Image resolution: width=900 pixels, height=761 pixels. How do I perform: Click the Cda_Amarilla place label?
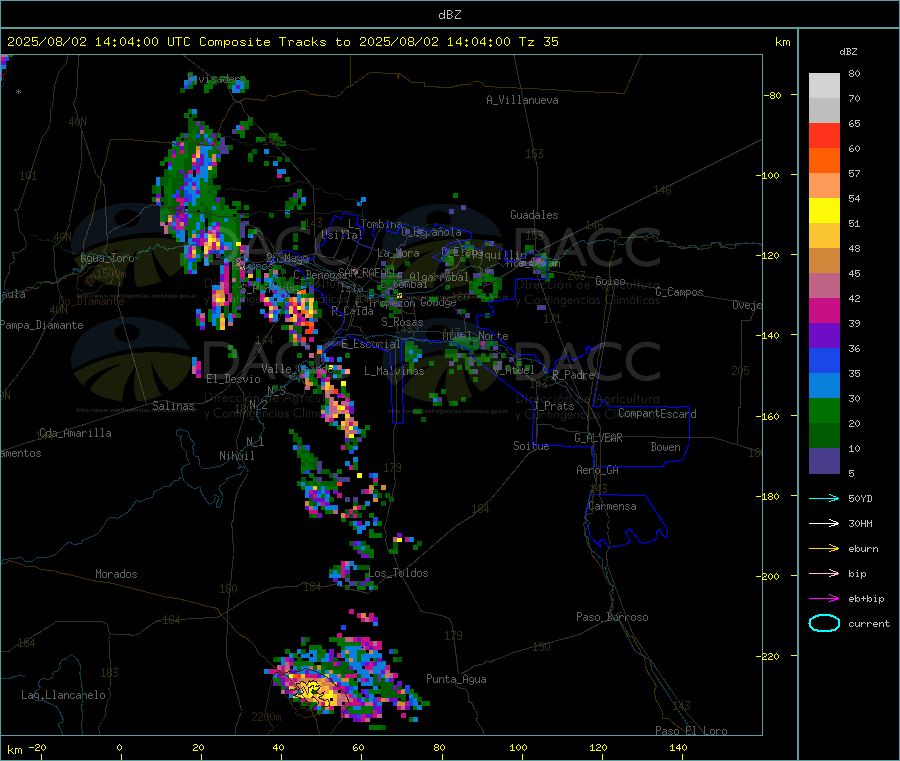[x=75, y=433]
